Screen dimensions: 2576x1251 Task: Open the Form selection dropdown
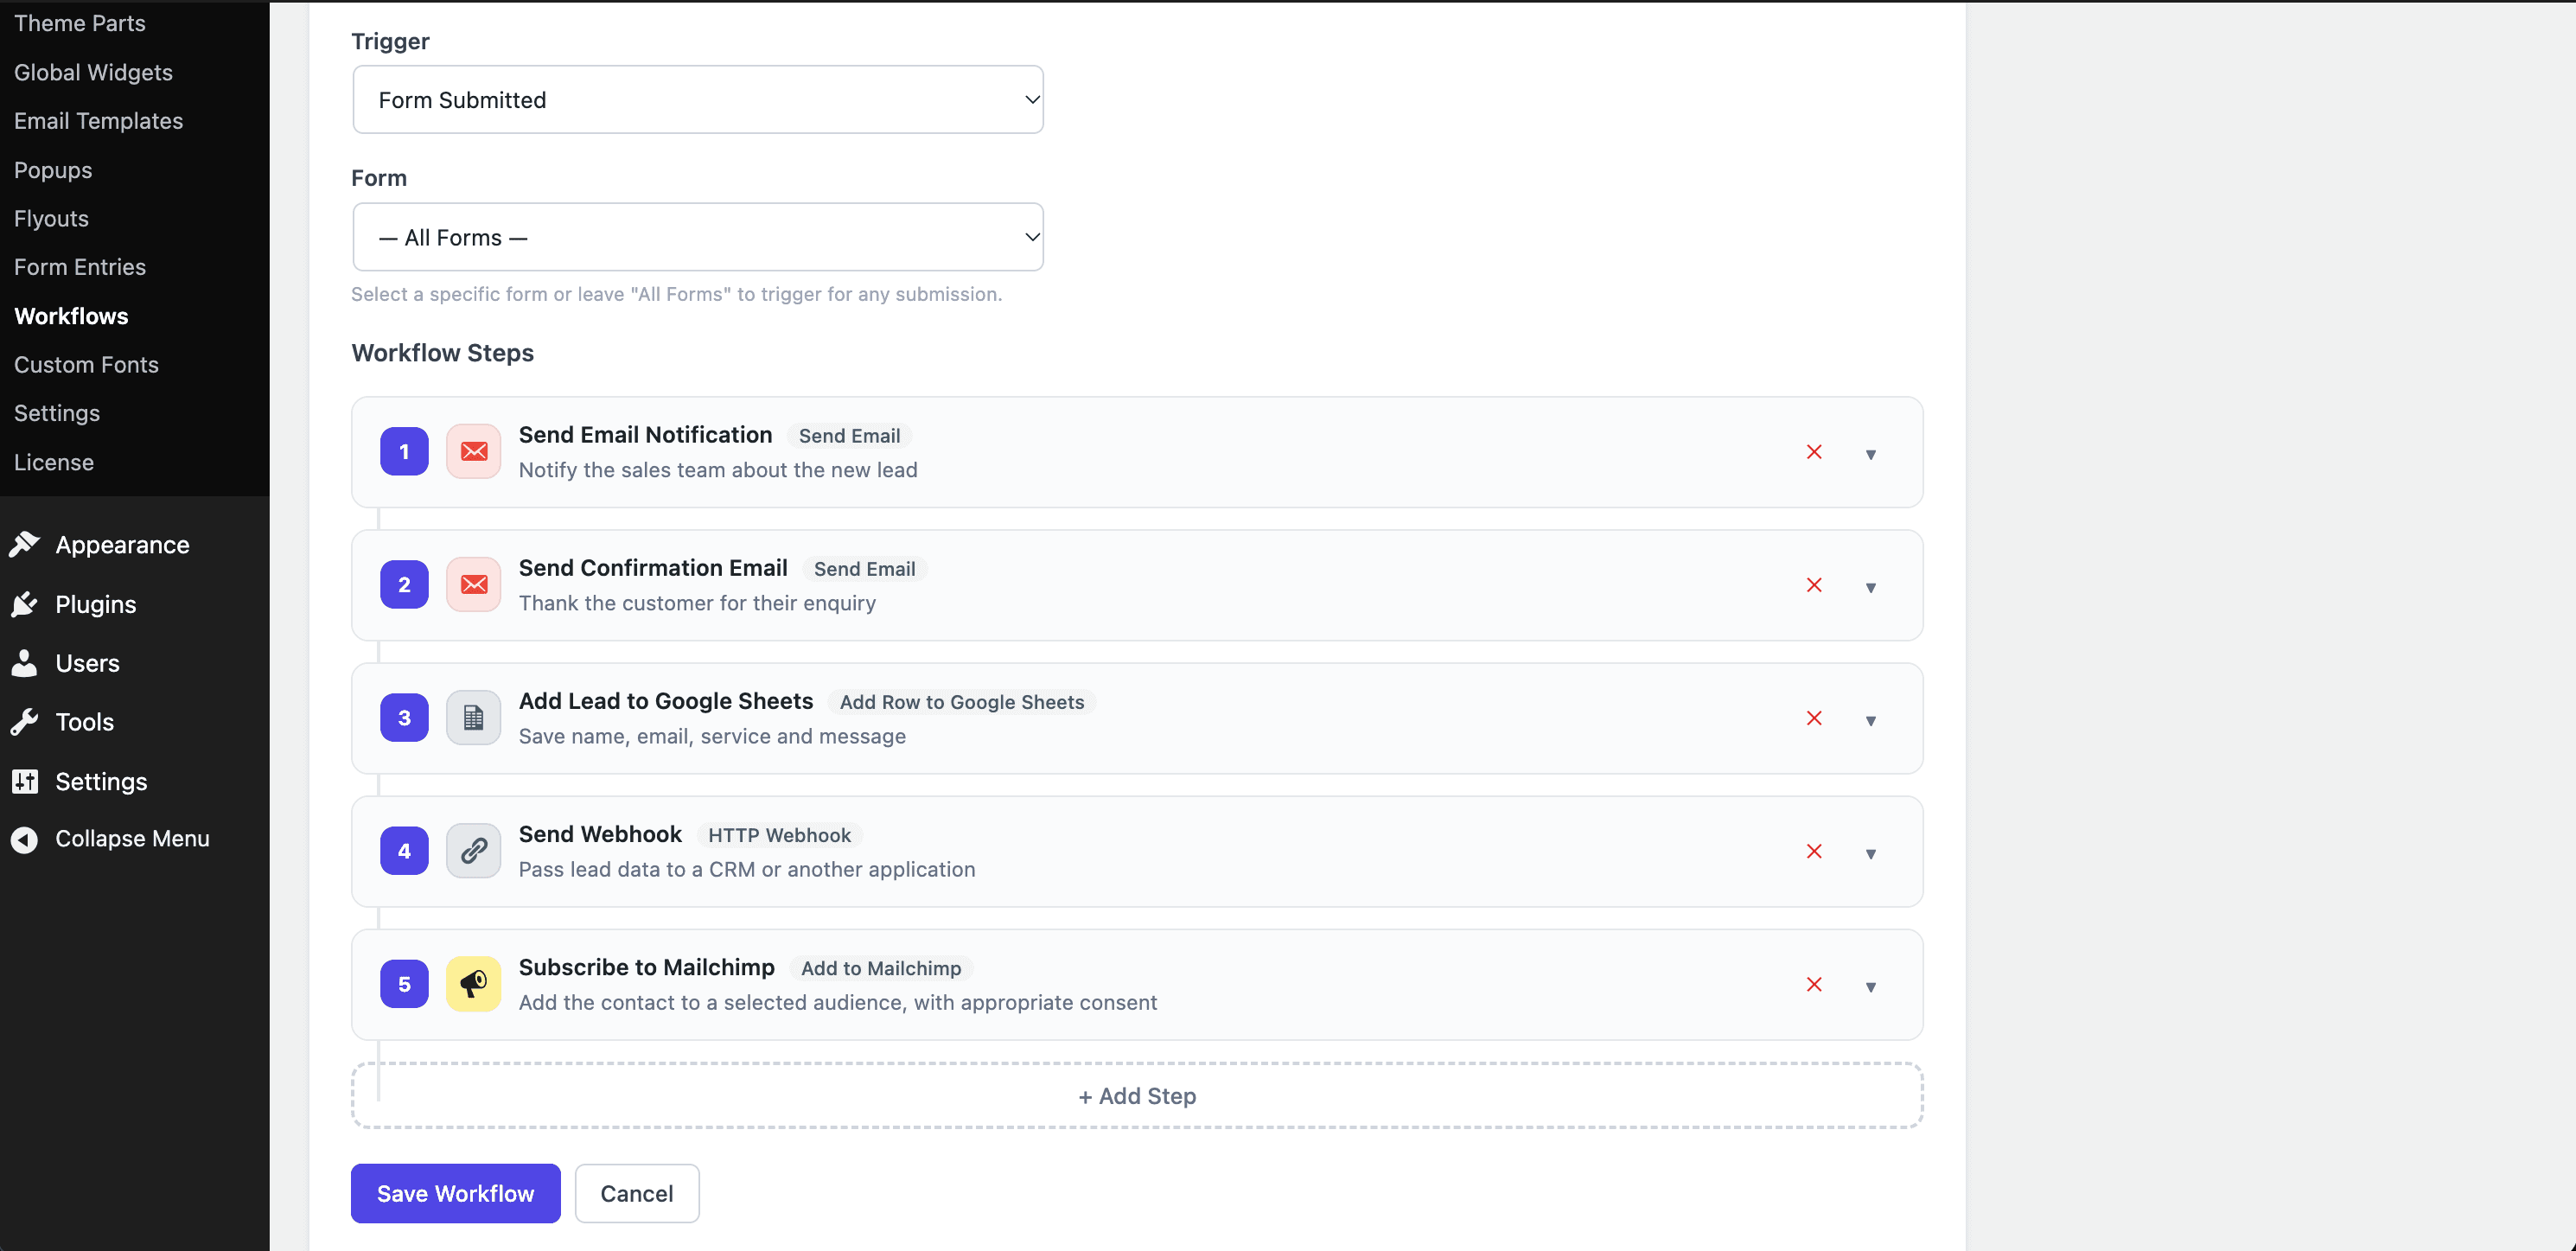[x=698, y=237]
